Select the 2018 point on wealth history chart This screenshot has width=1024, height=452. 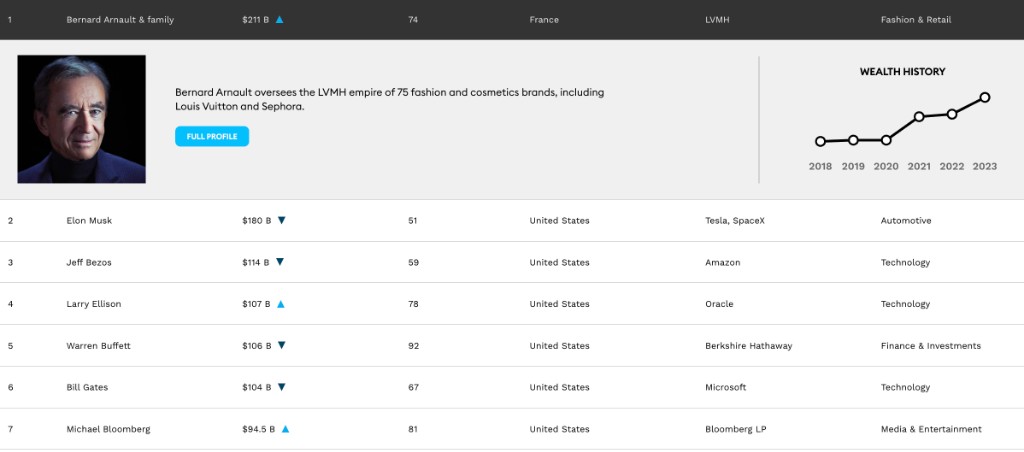pos(820,142)
